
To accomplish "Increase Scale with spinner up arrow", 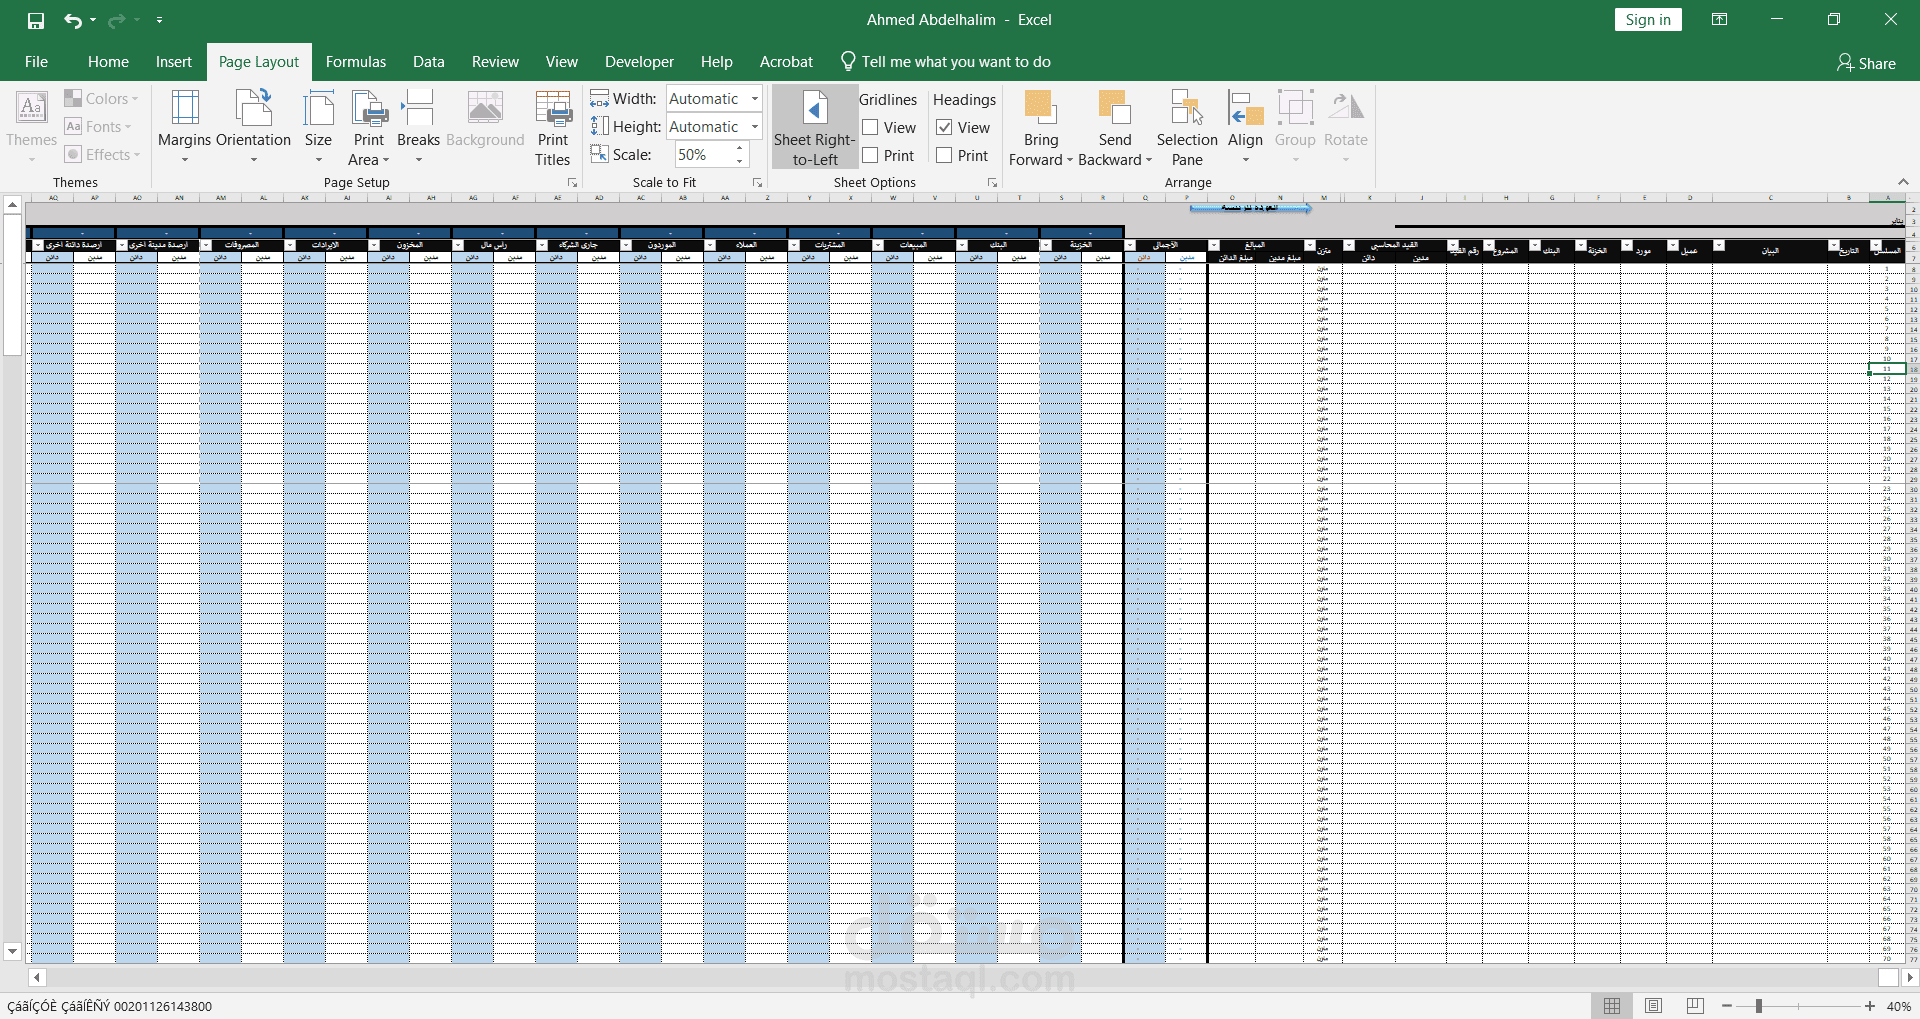I will click(x=740, y=149).
